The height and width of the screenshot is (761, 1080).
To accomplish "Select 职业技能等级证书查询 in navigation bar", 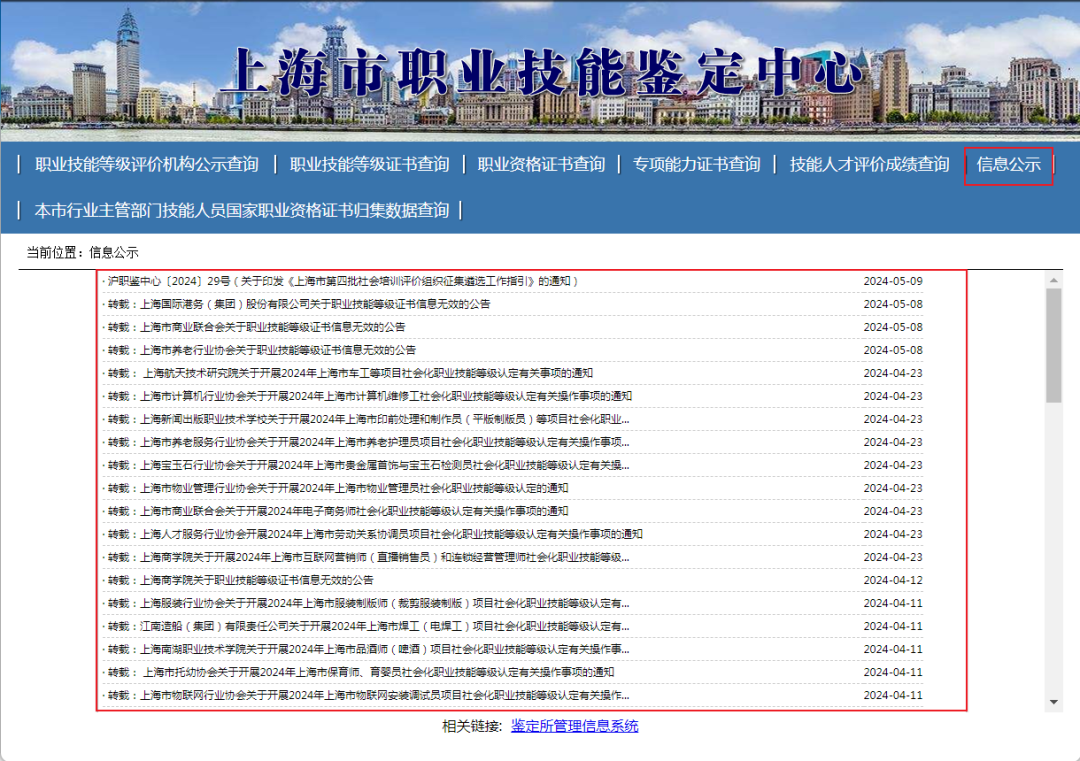I will [369, 165].
